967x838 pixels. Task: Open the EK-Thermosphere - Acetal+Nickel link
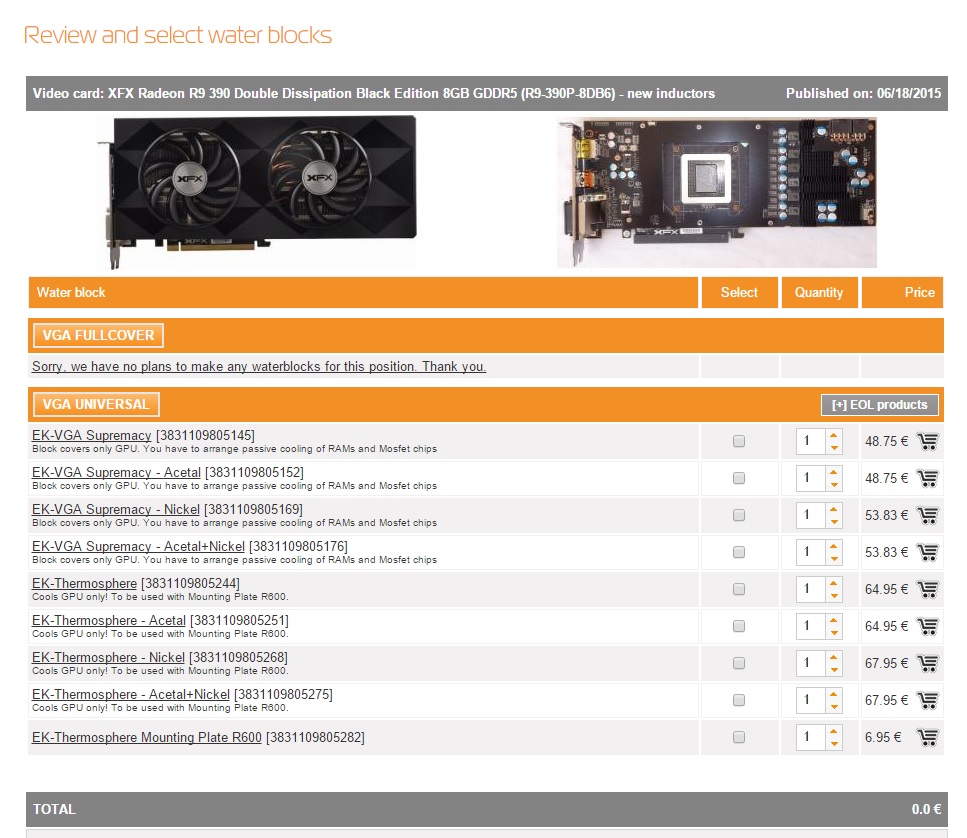(131, 694)
